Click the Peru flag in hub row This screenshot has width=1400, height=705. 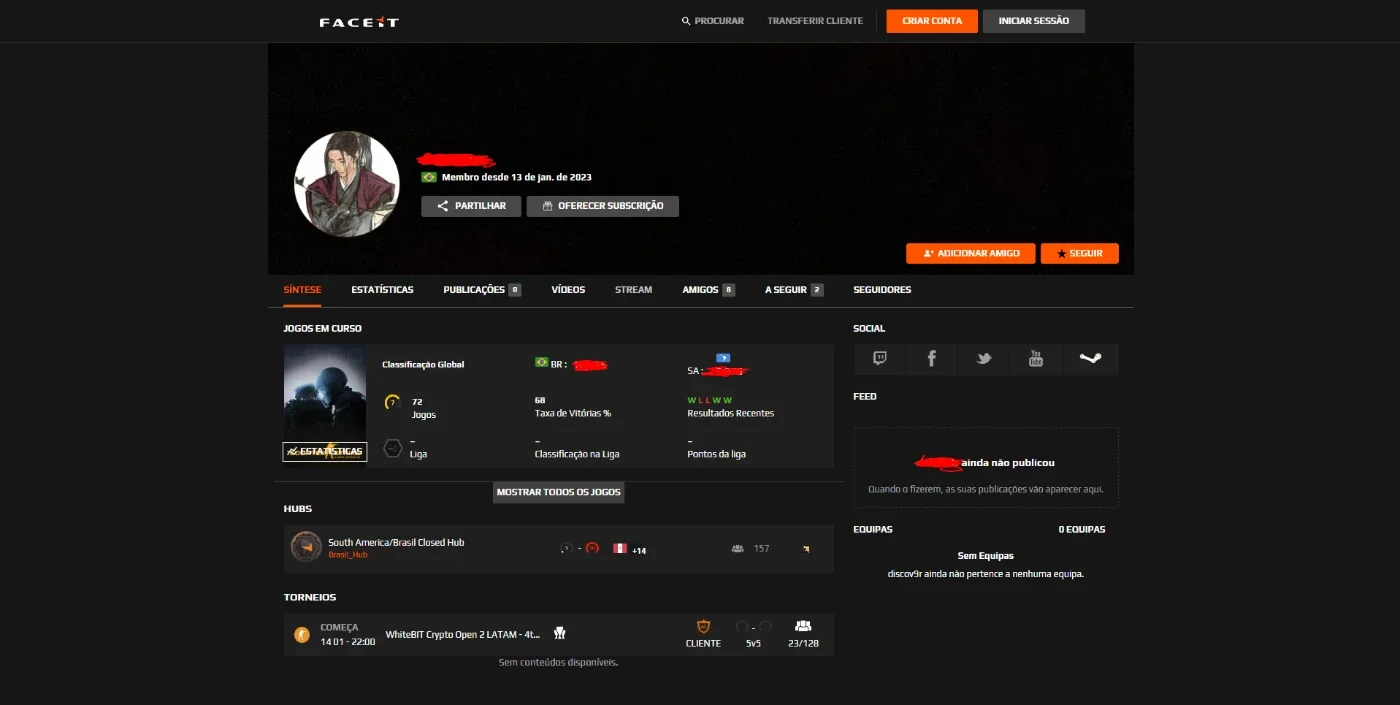620,549
